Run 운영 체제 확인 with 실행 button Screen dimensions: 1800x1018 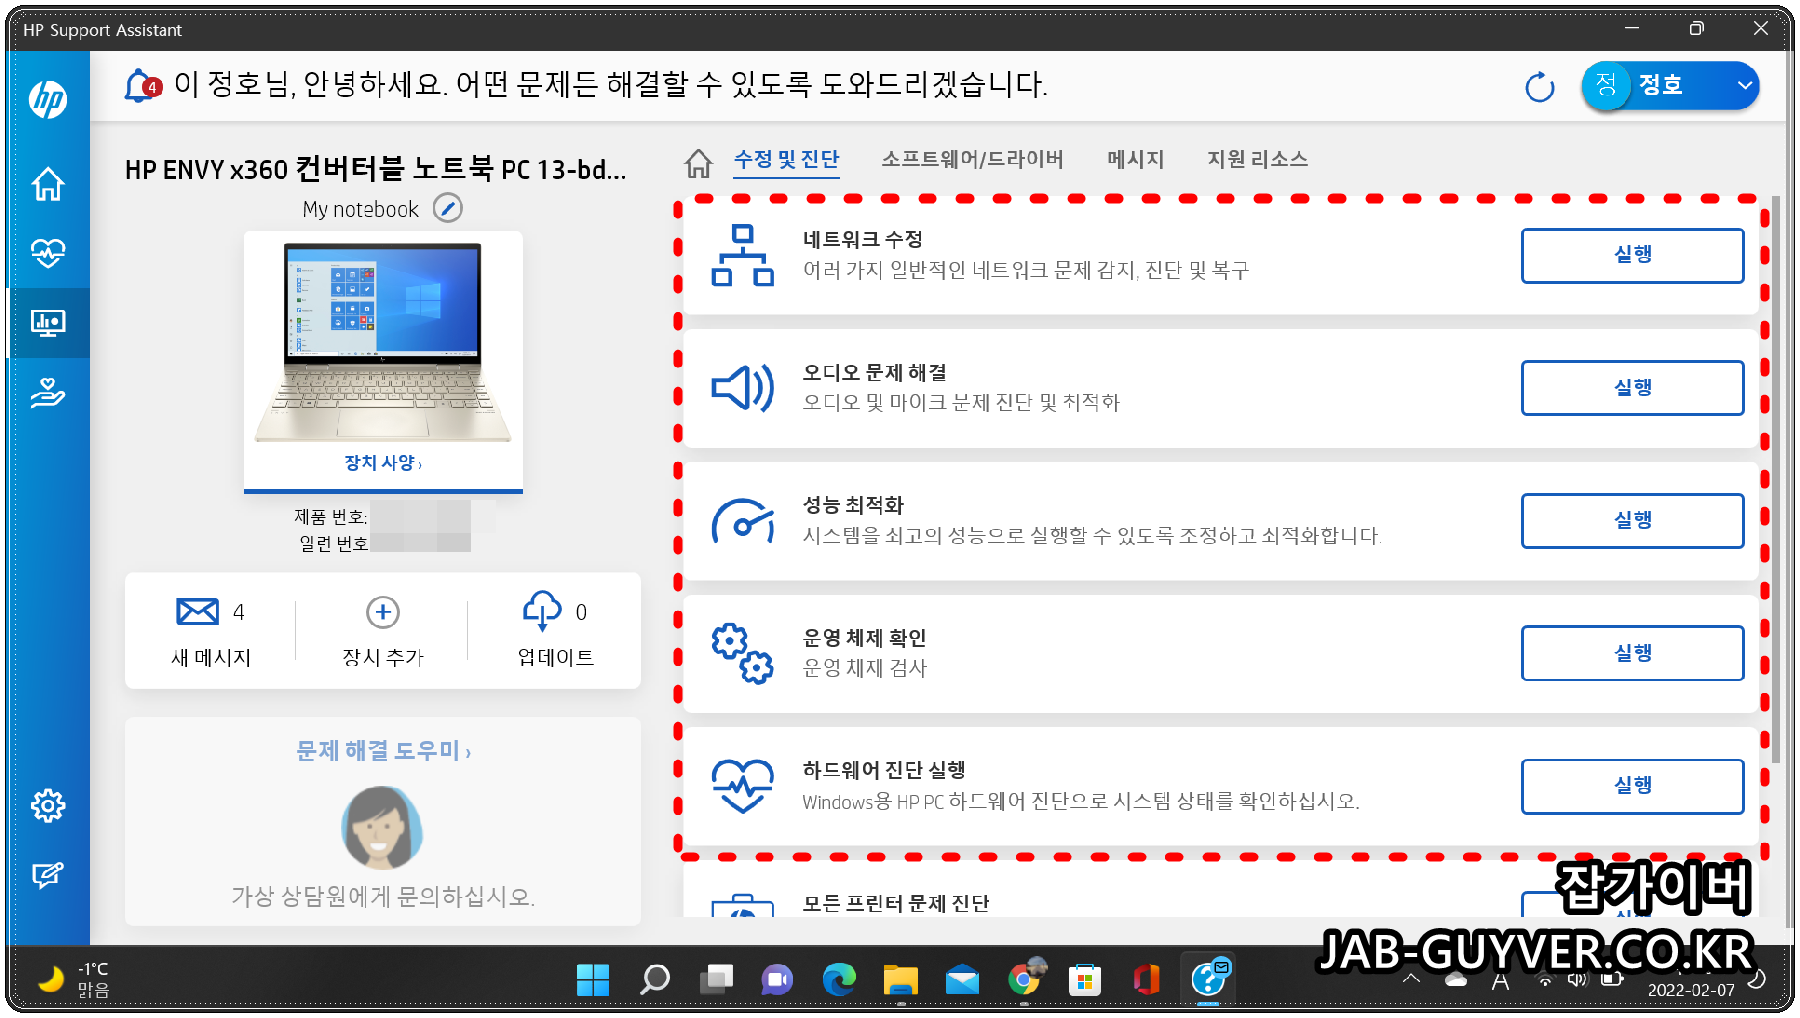coord(1632,653)
